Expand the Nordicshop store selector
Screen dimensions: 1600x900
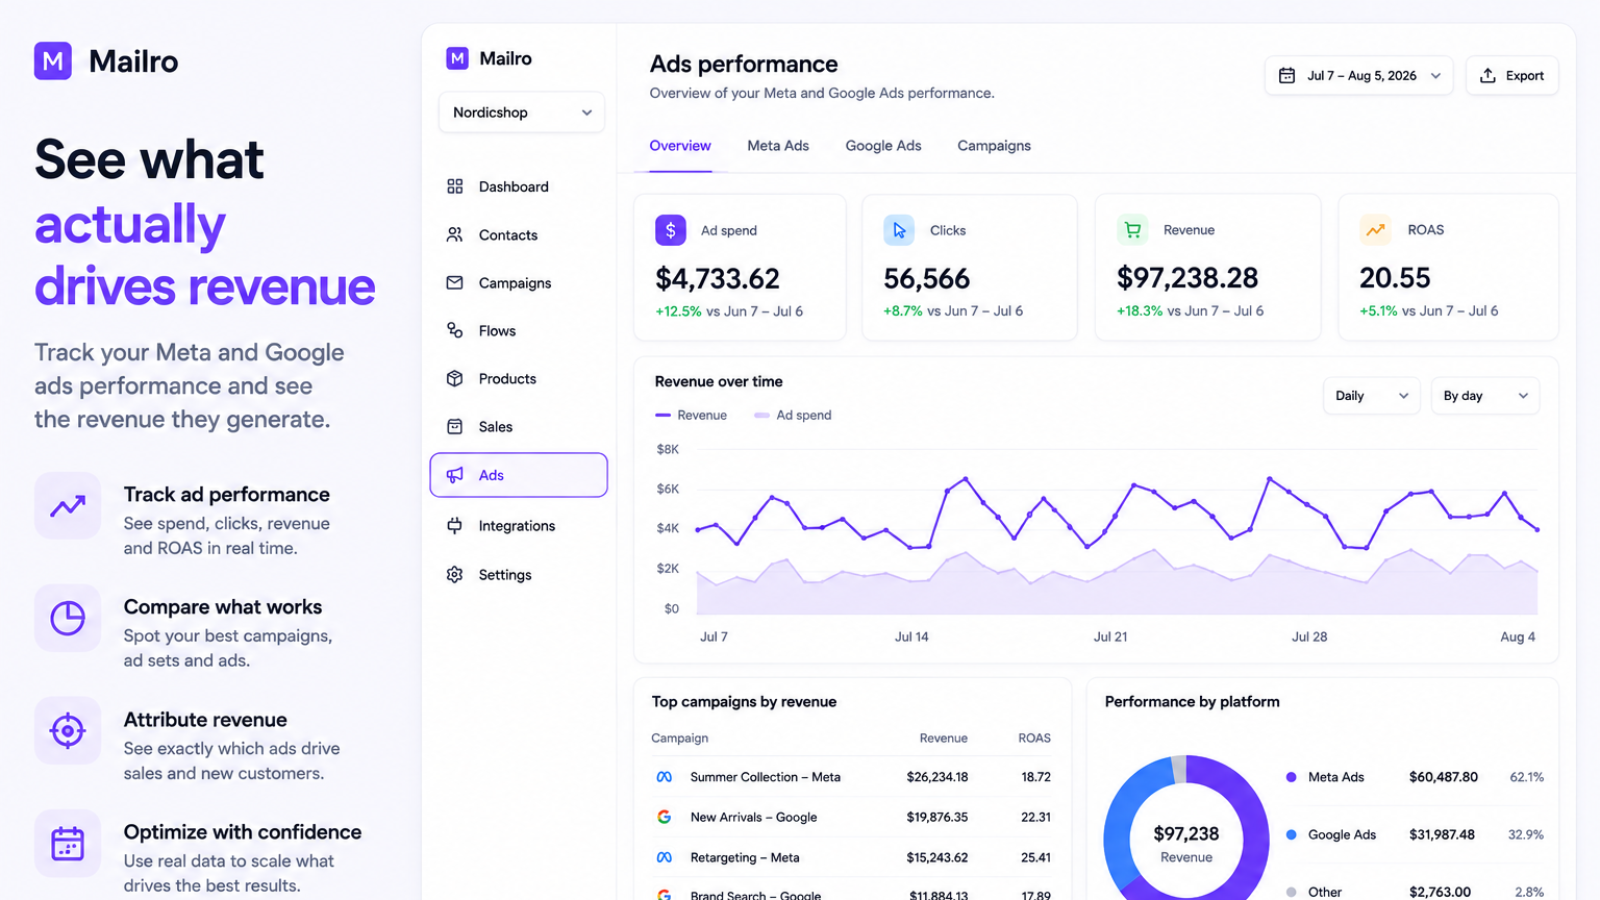pyautogui.click(x=521, y=112)
